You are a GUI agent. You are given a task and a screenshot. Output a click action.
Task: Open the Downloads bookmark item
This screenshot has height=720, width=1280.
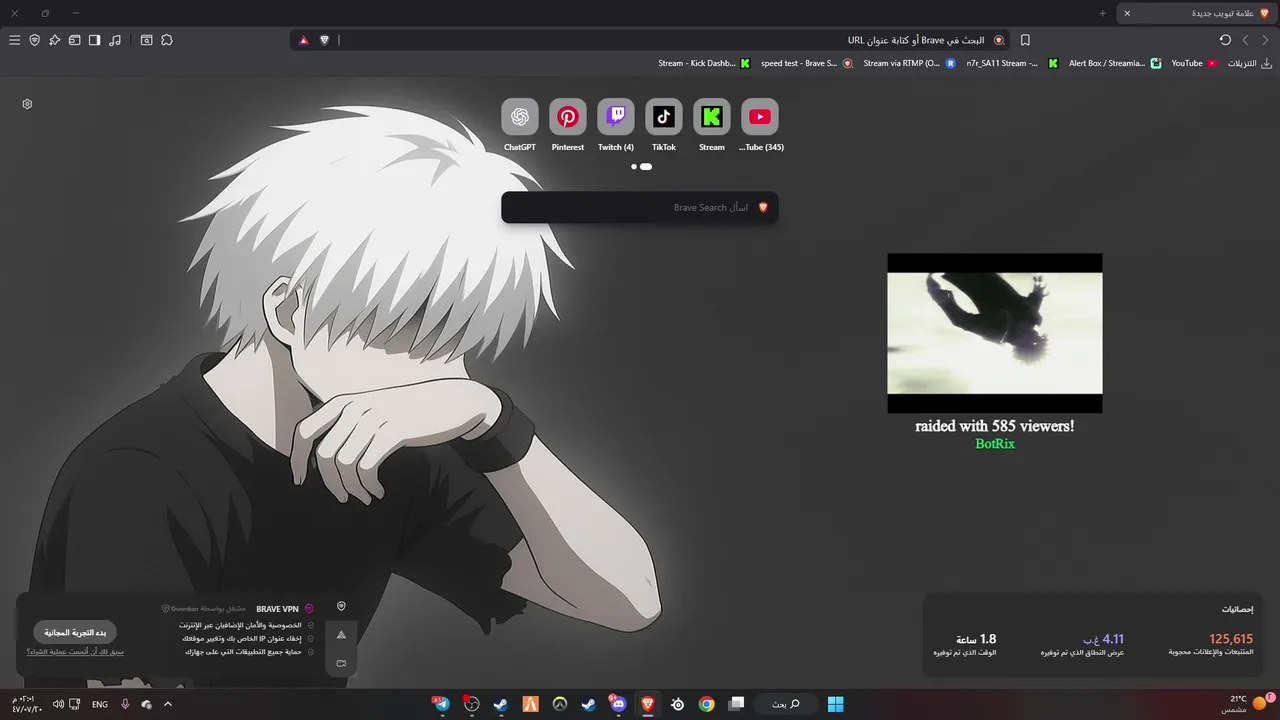coord(1248,63)
